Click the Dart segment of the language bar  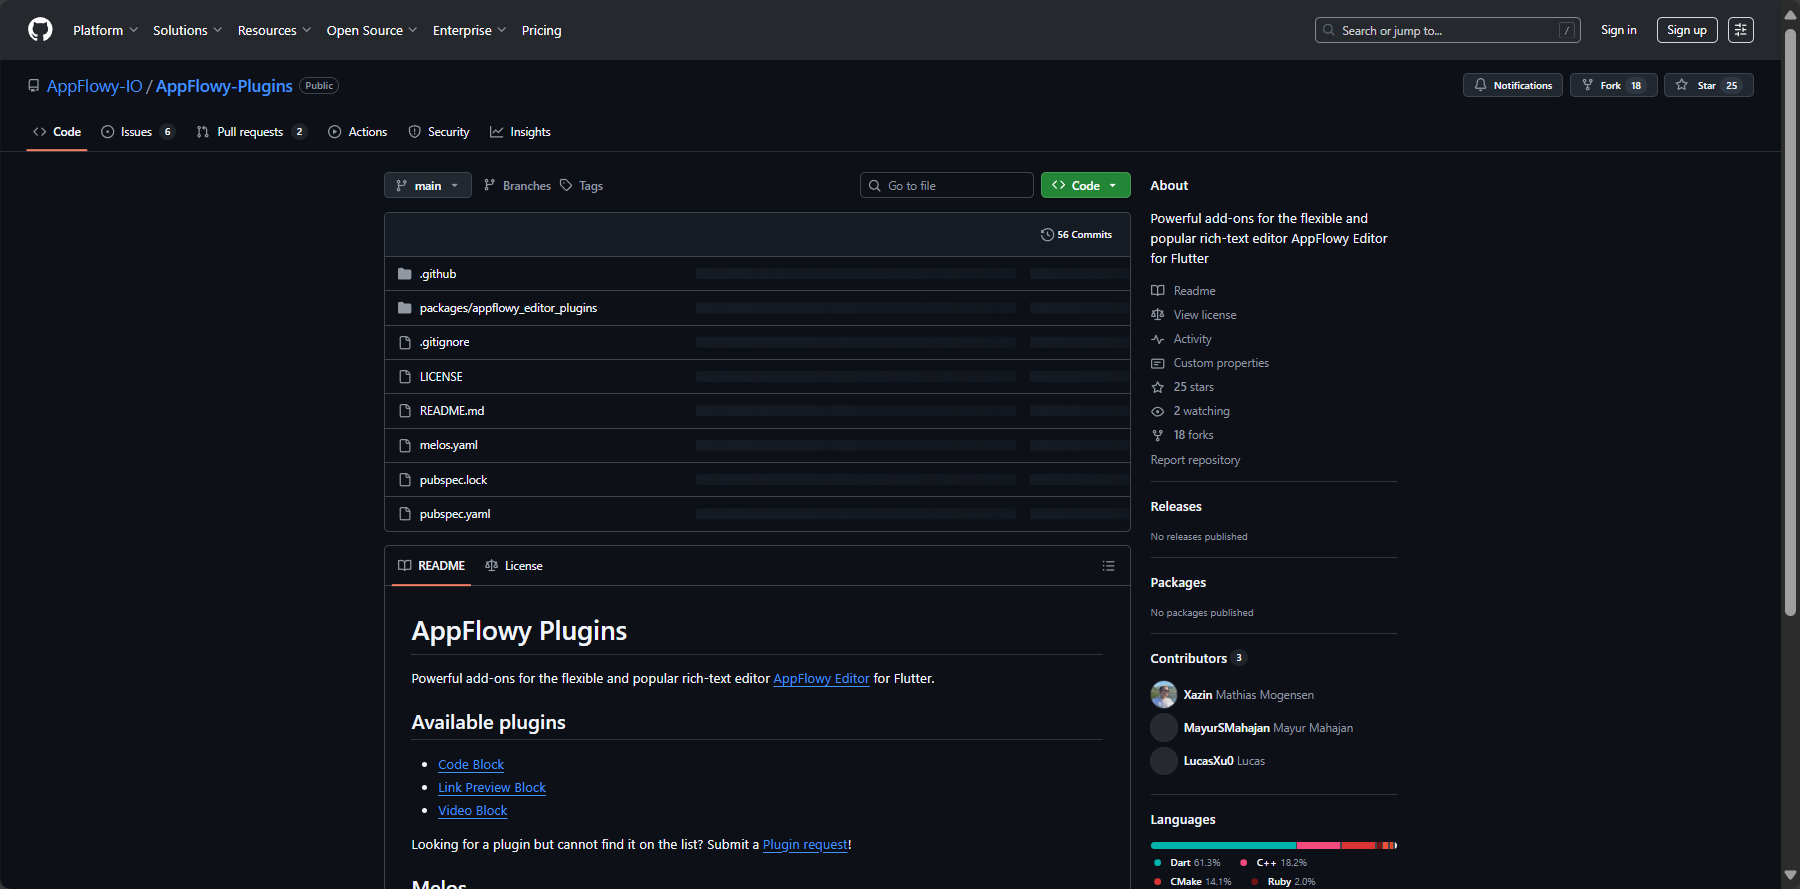click(x=1223, y=846)
